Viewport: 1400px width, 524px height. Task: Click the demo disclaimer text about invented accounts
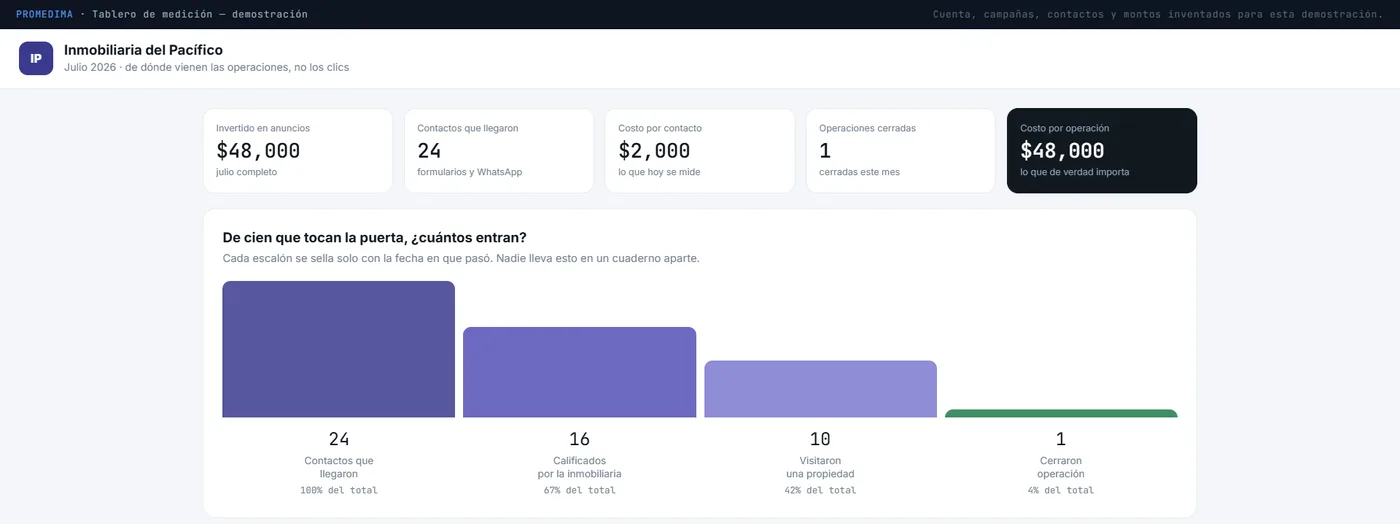(x=1158, y=14)
